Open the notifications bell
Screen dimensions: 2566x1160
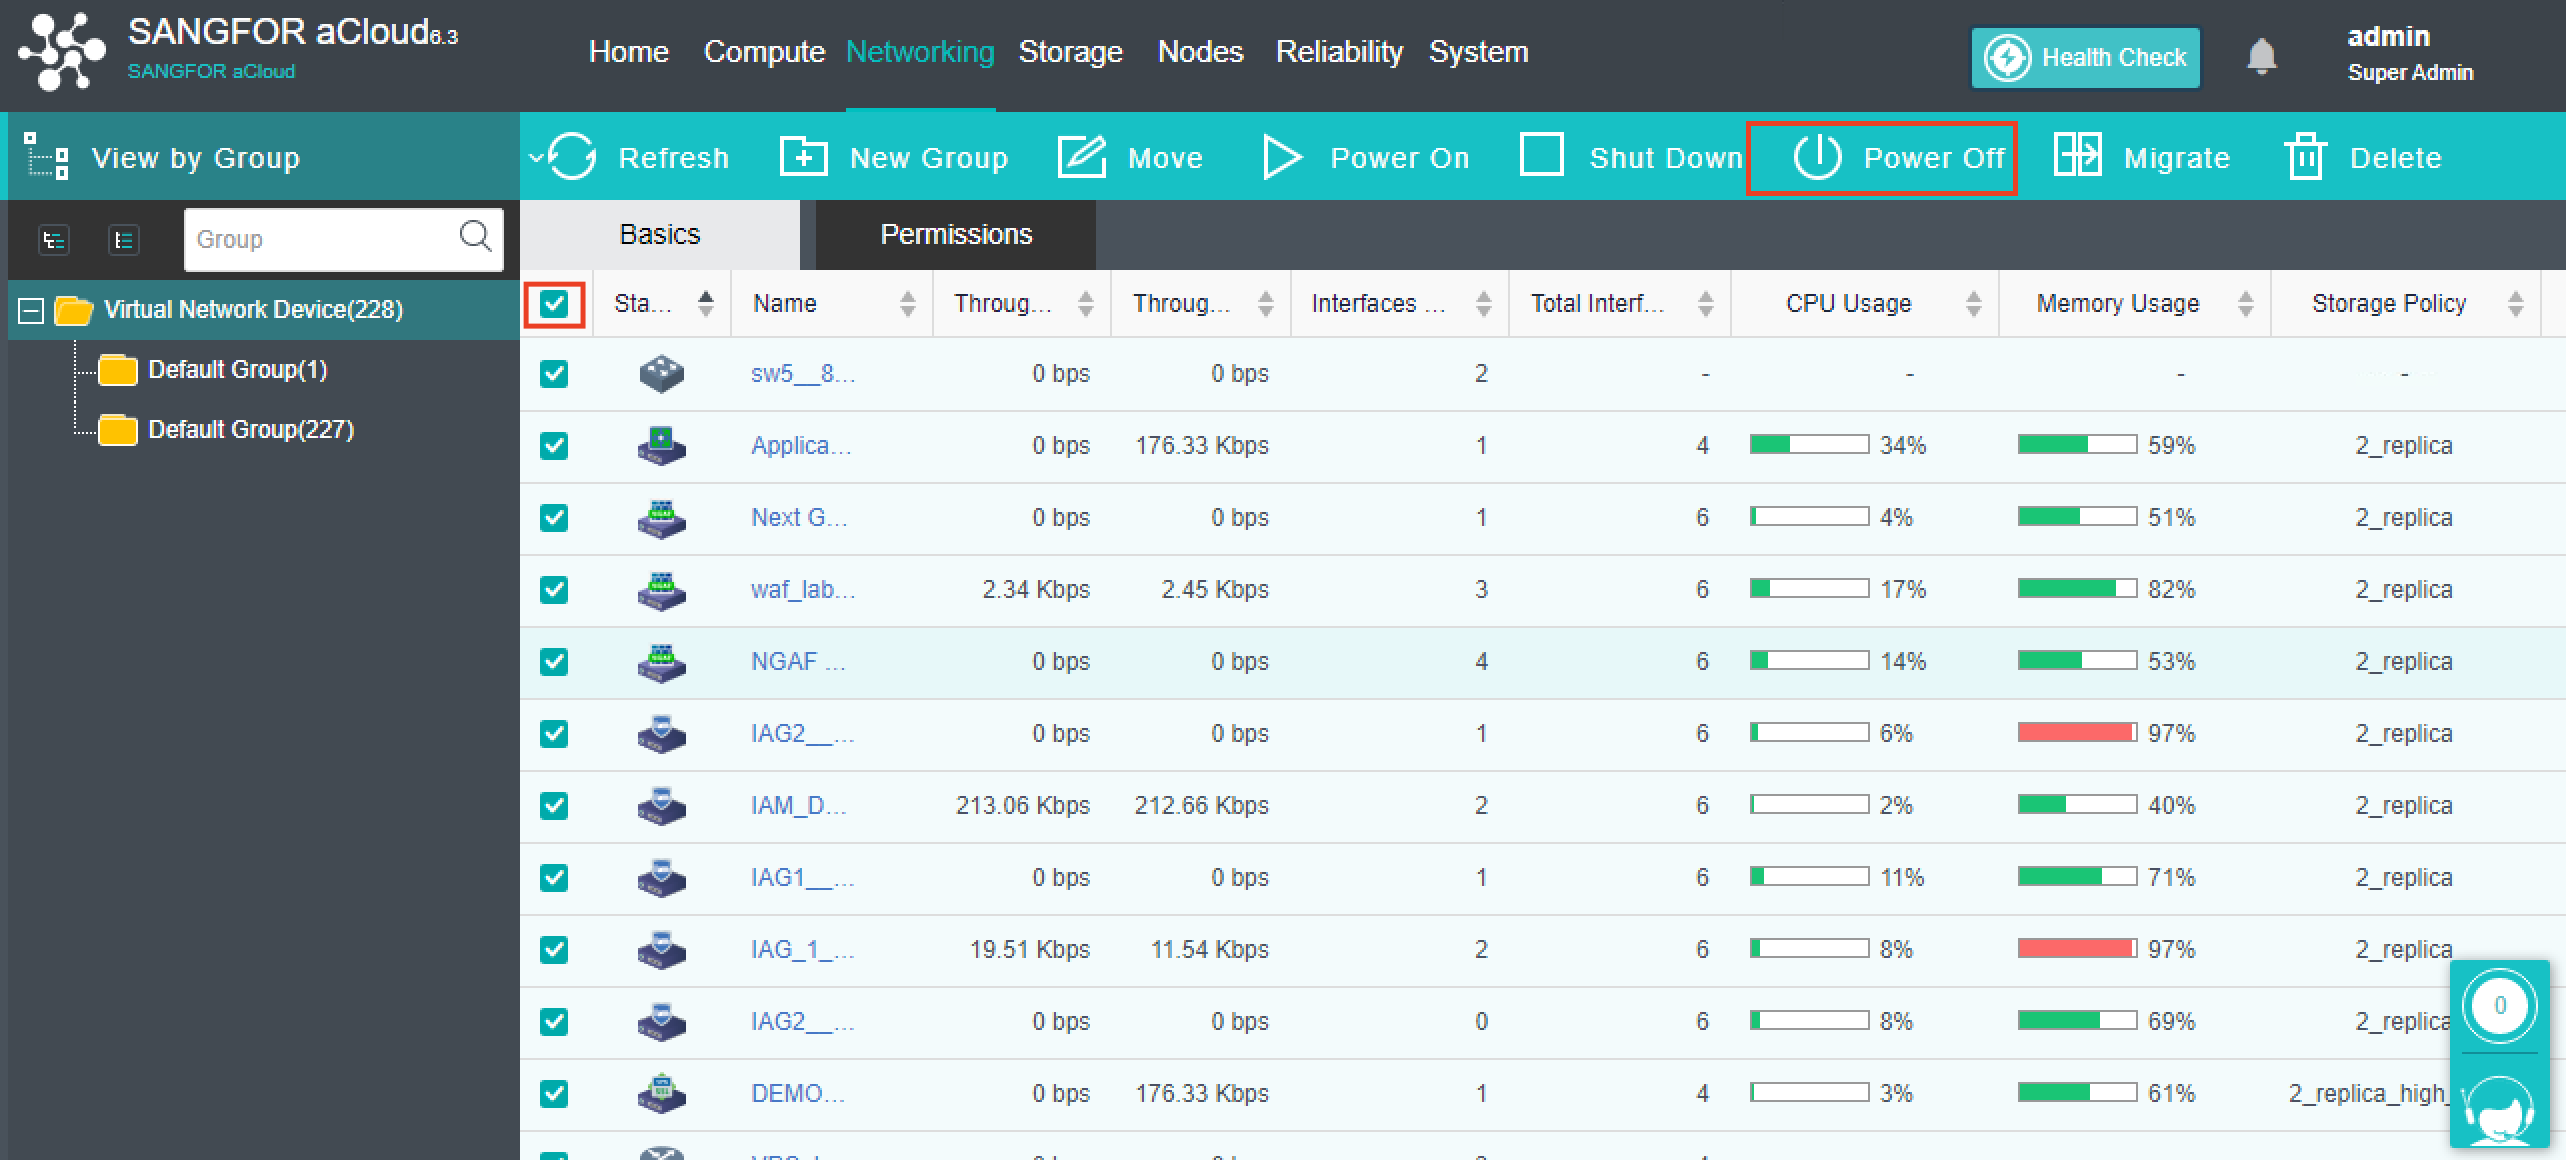[2261, 56]
